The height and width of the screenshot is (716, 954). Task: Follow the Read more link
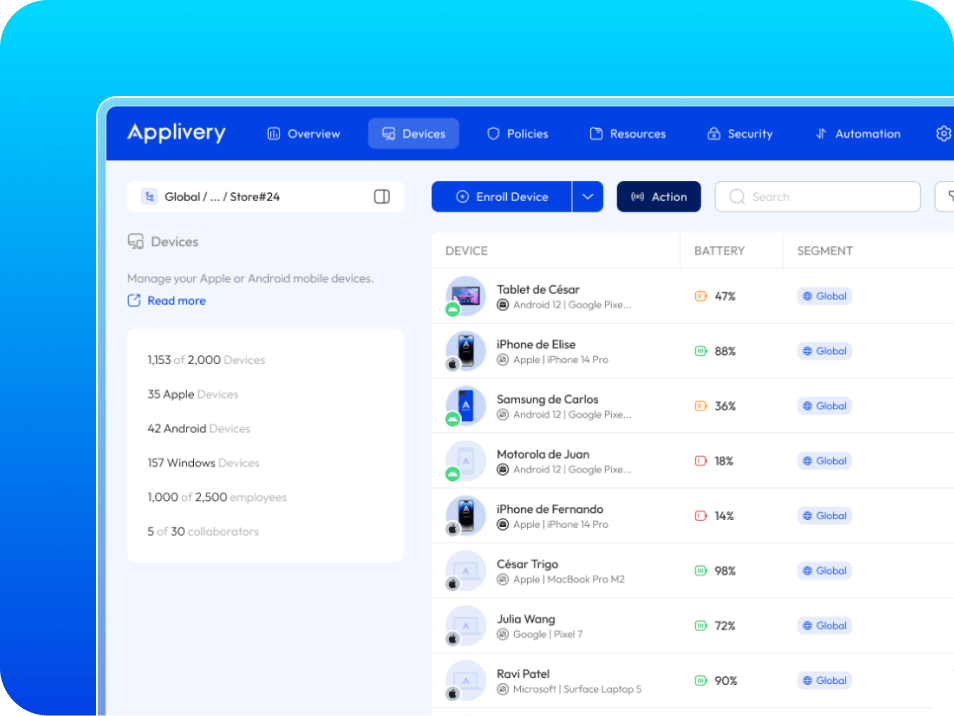(x=176, y=301)
